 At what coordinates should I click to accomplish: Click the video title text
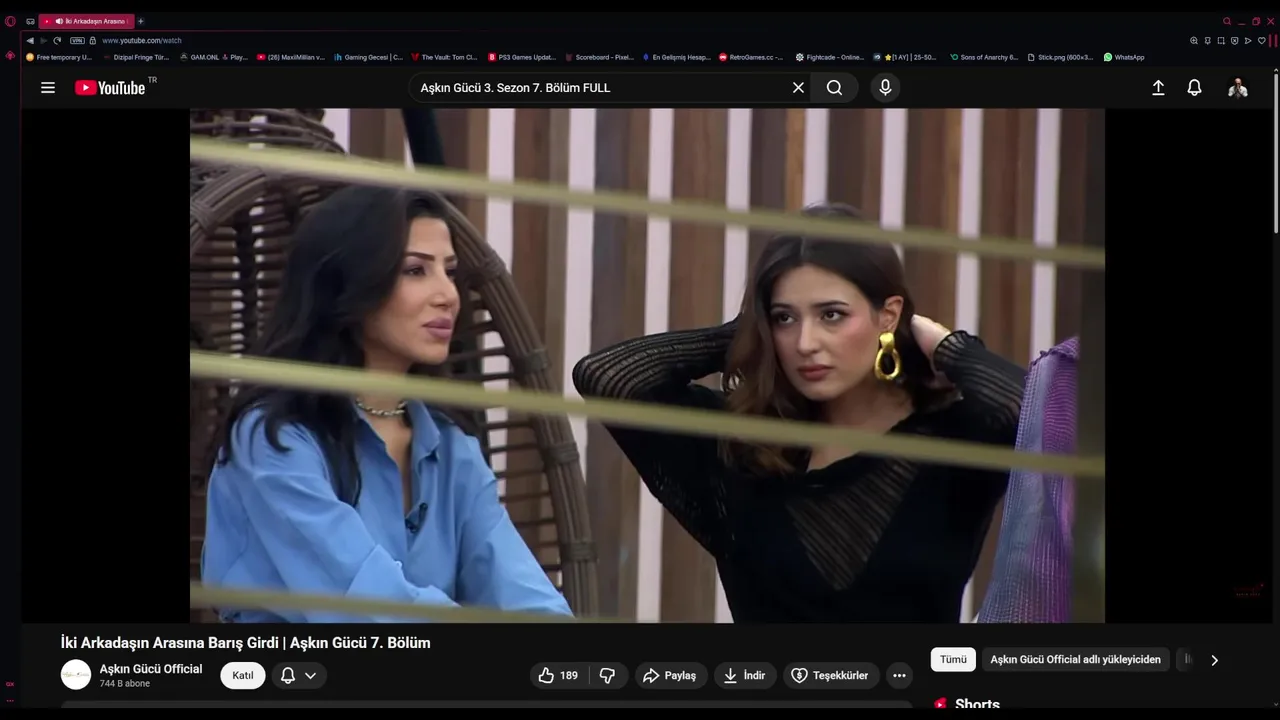click(x=246, y=643)
